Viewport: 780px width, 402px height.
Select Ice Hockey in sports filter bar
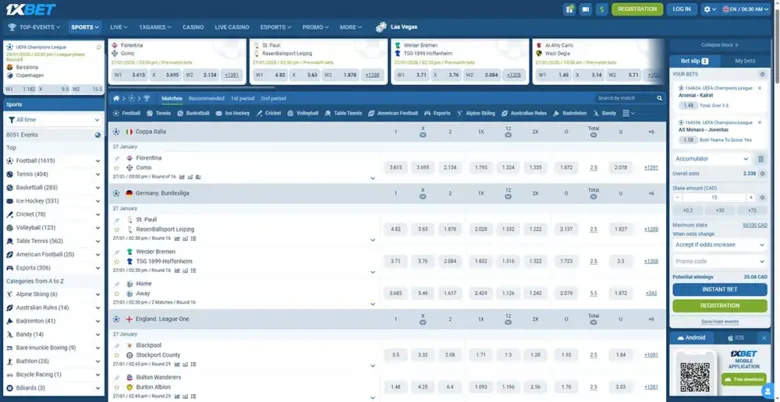233,113
